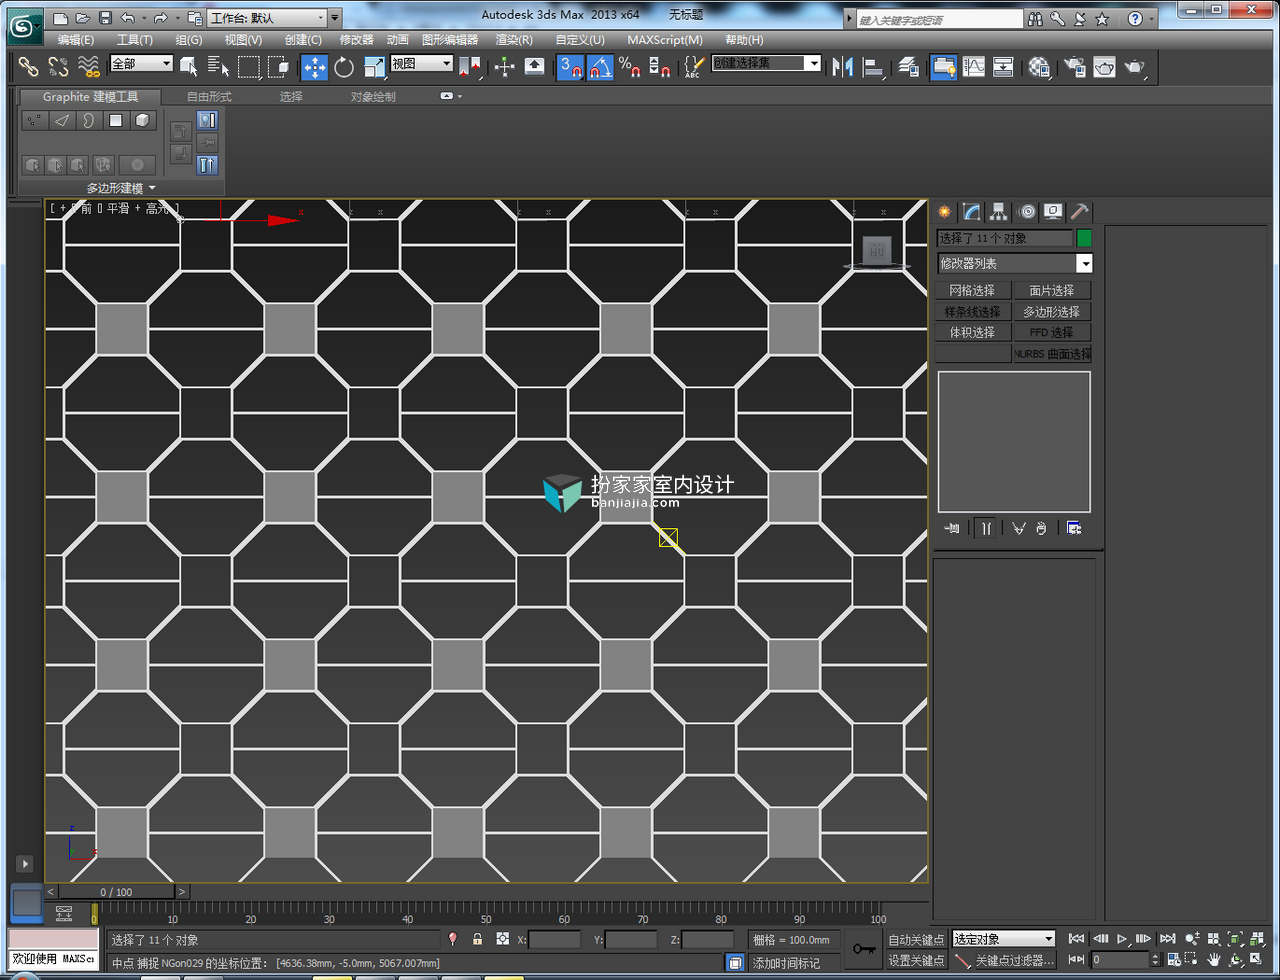Activate the Select and Move tool

pos(315,67)
